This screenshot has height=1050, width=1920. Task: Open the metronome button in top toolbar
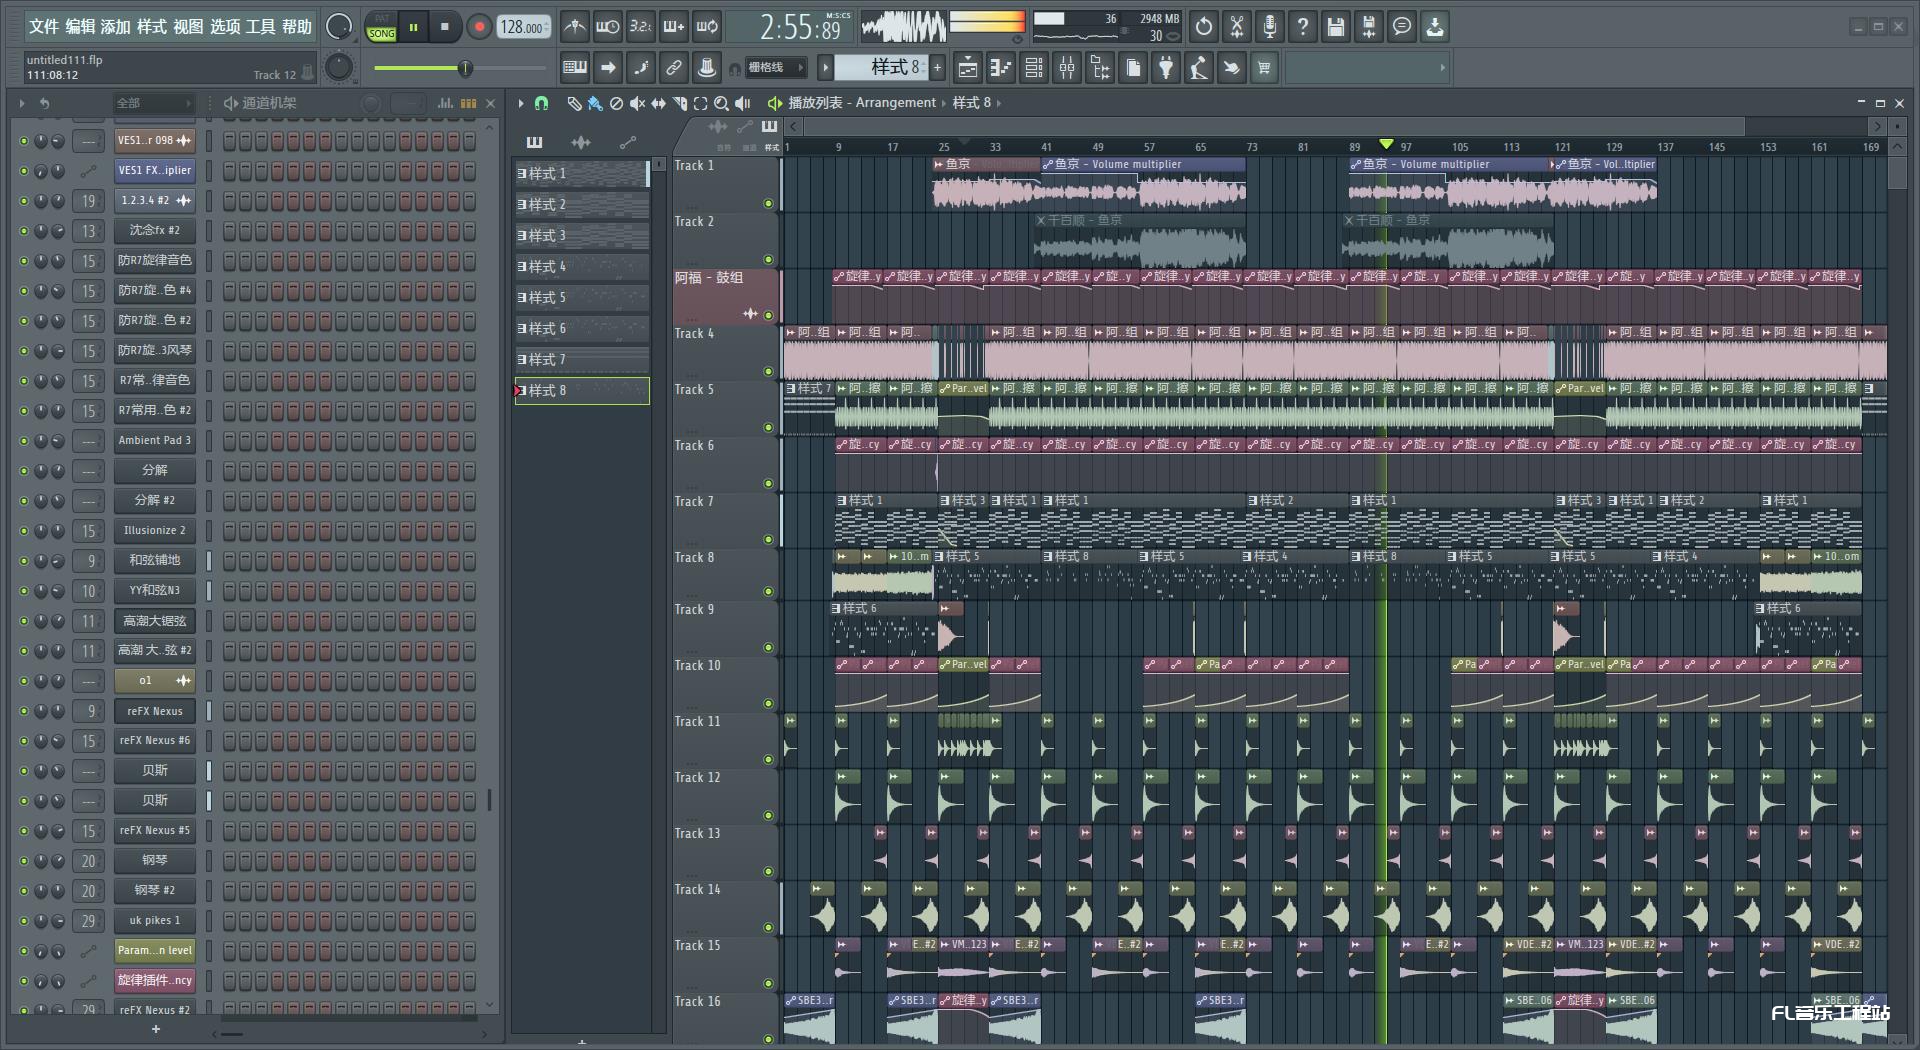(575, 27)
